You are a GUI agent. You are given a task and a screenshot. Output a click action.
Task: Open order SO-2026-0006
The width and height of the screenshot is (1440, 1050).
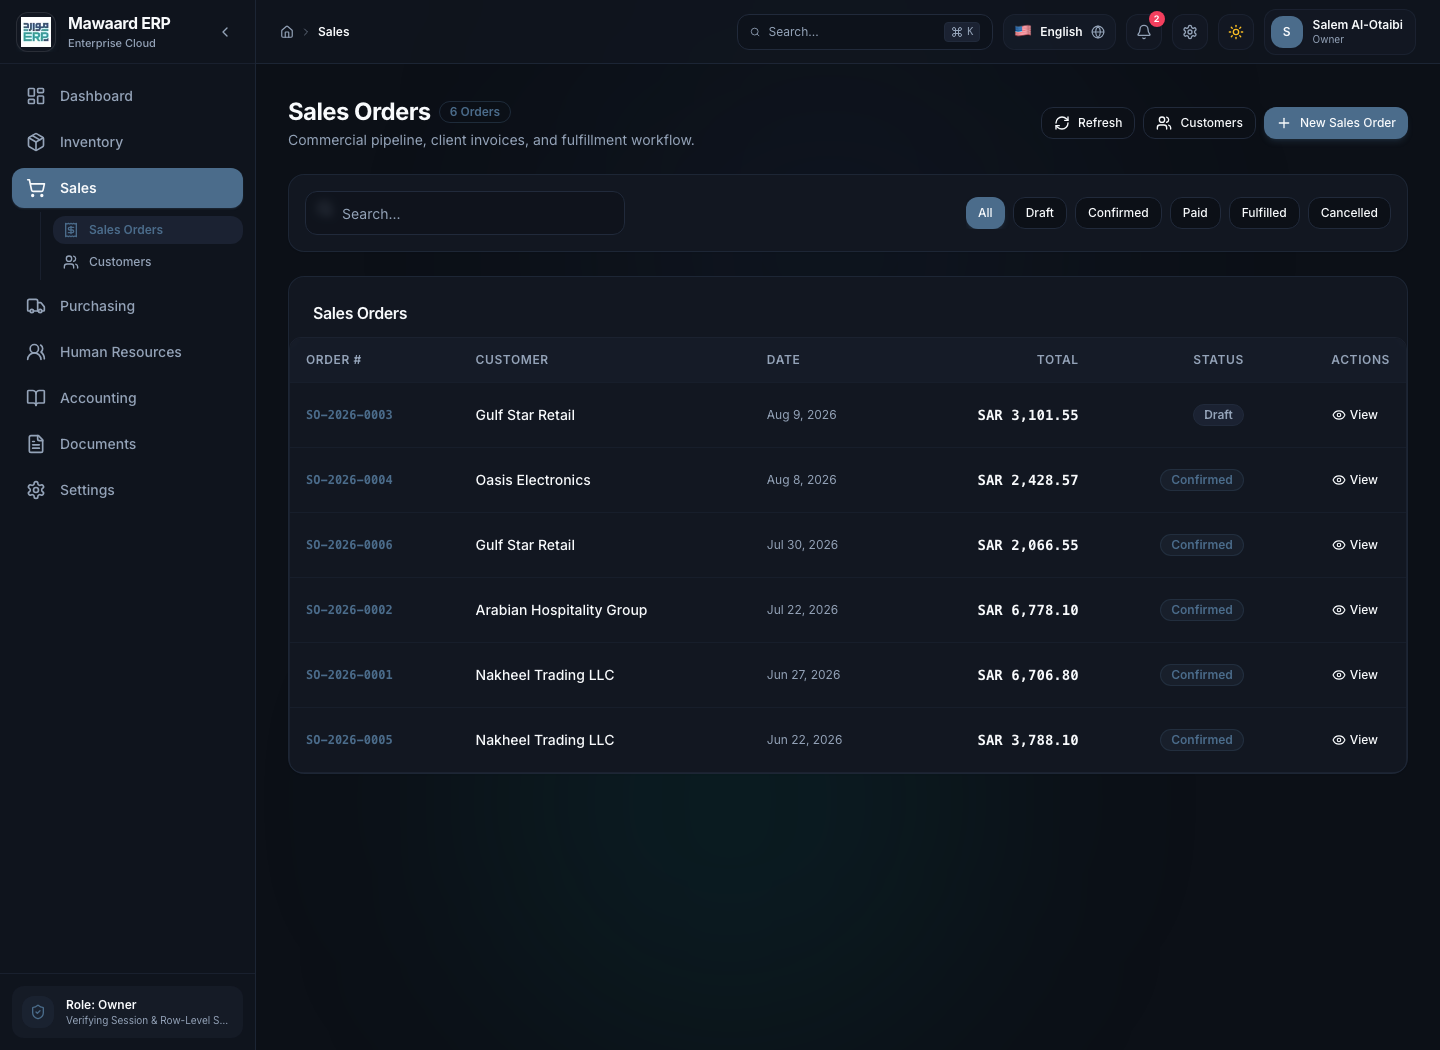point(349,545)
